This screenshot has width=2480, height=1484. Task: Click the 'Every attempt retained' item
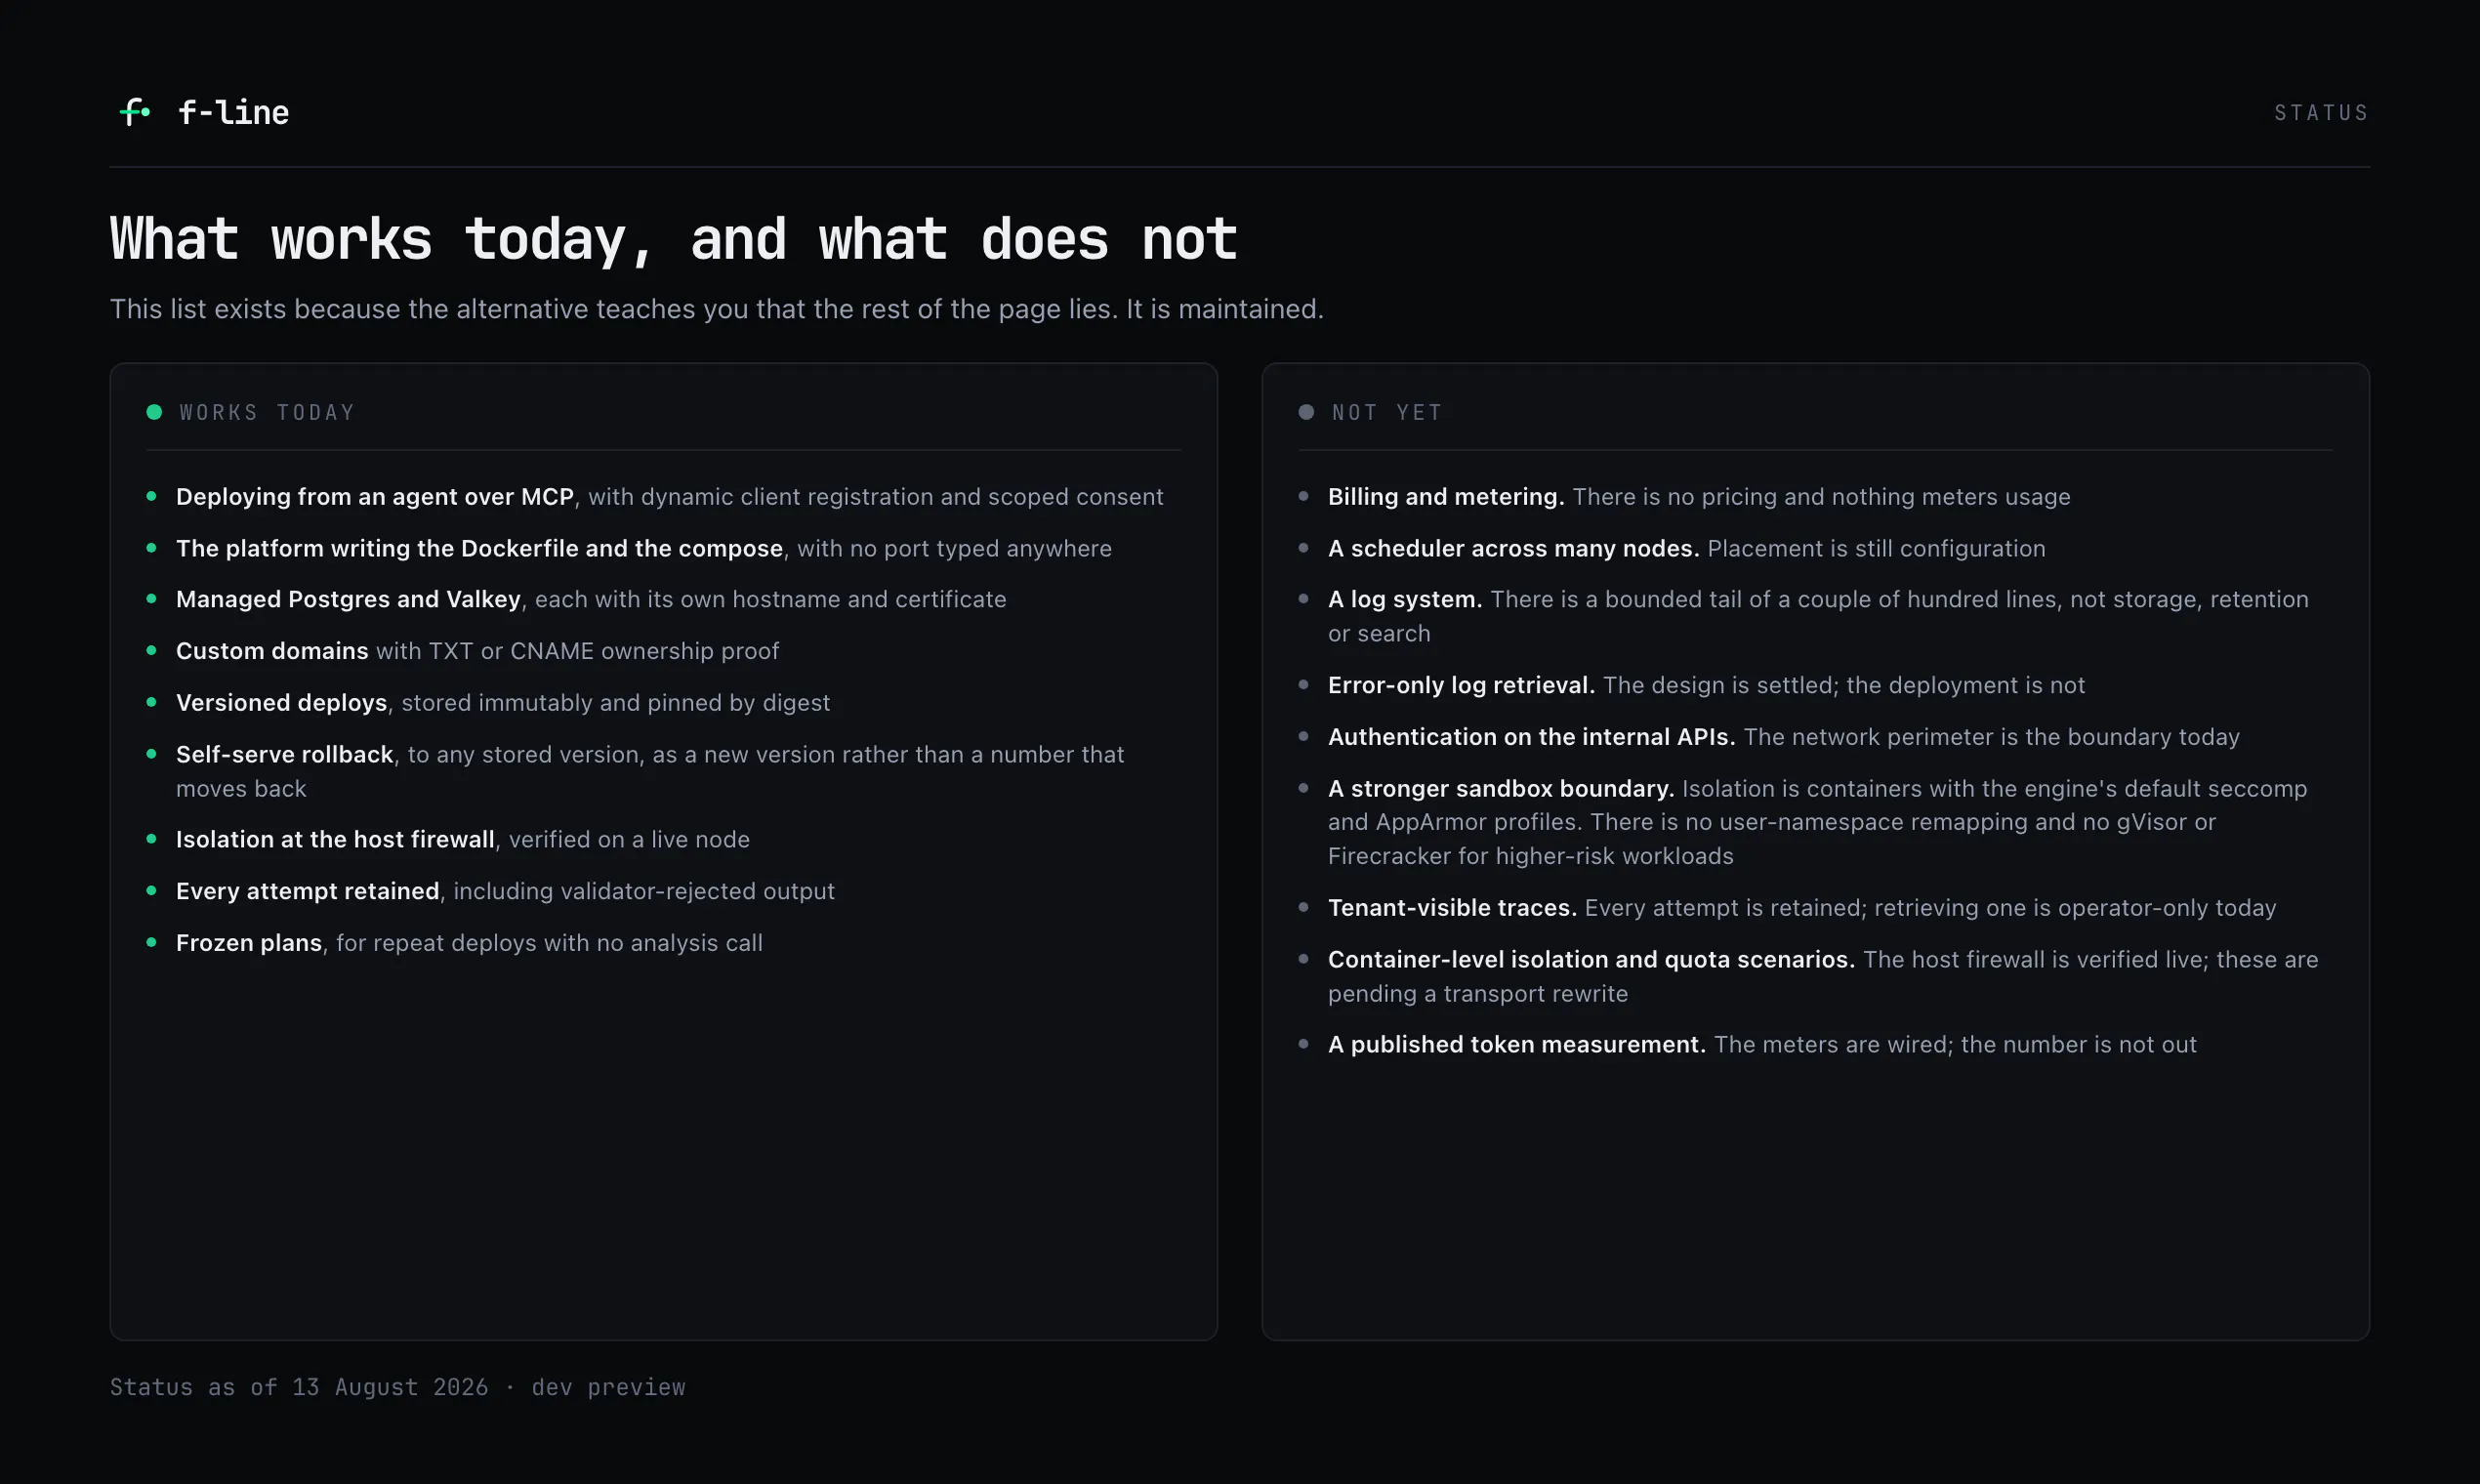tap(308, 891)
